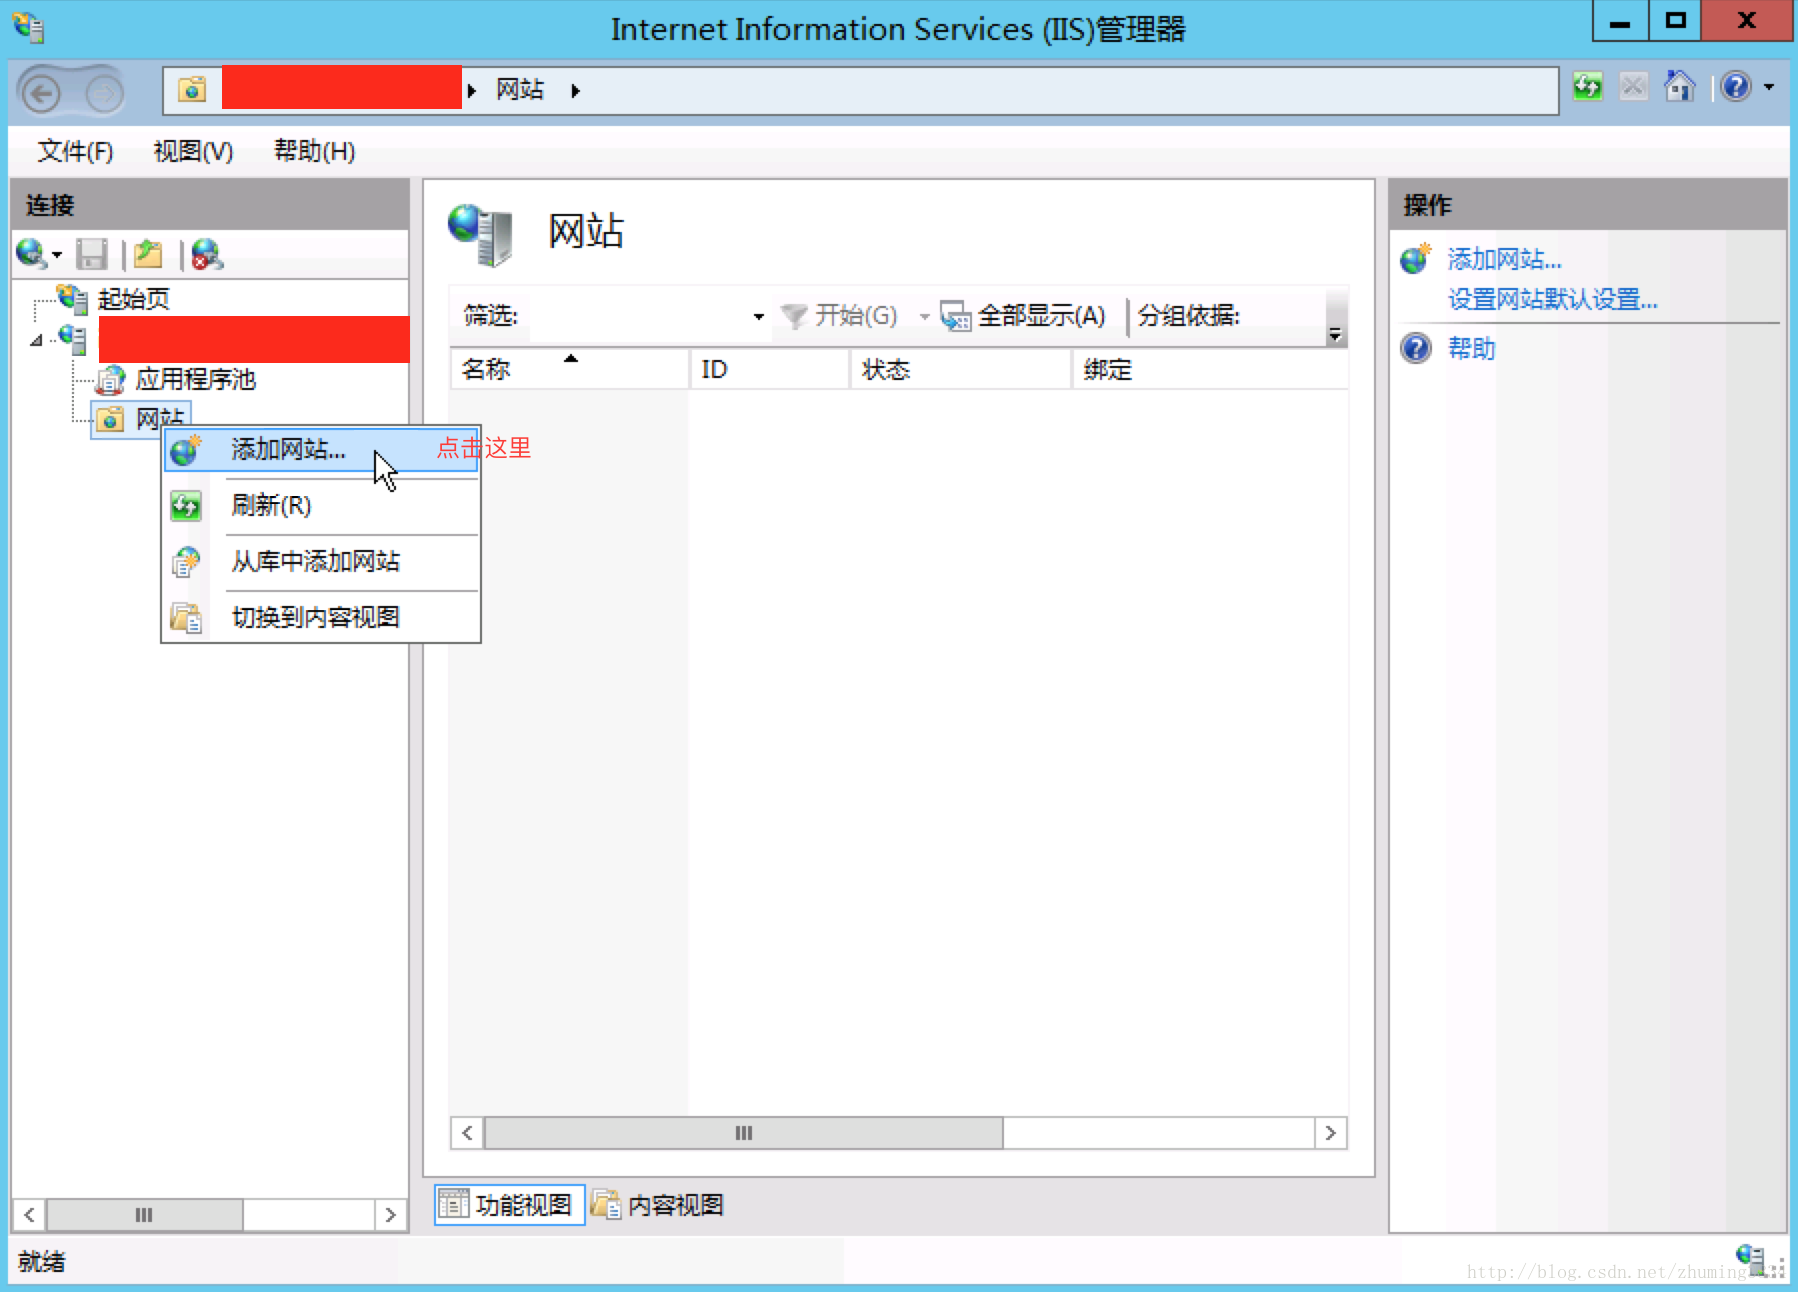Select the 起始页 tree item
1798x1292 pixels.
click(x=134, y=299)
